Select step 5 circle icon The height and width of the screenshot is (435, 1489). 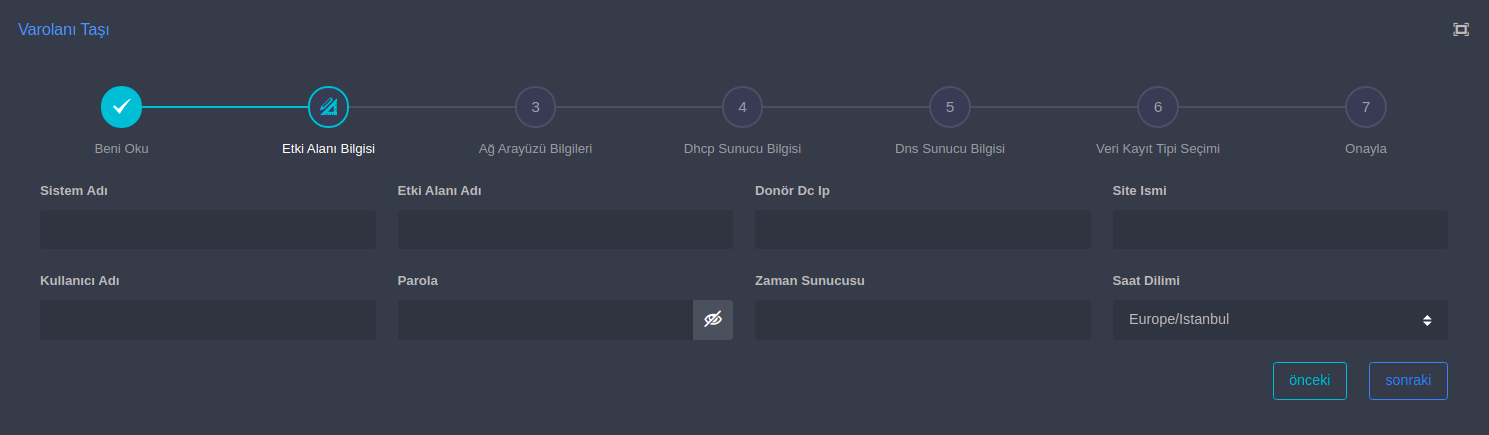click(x=949, y=107)
